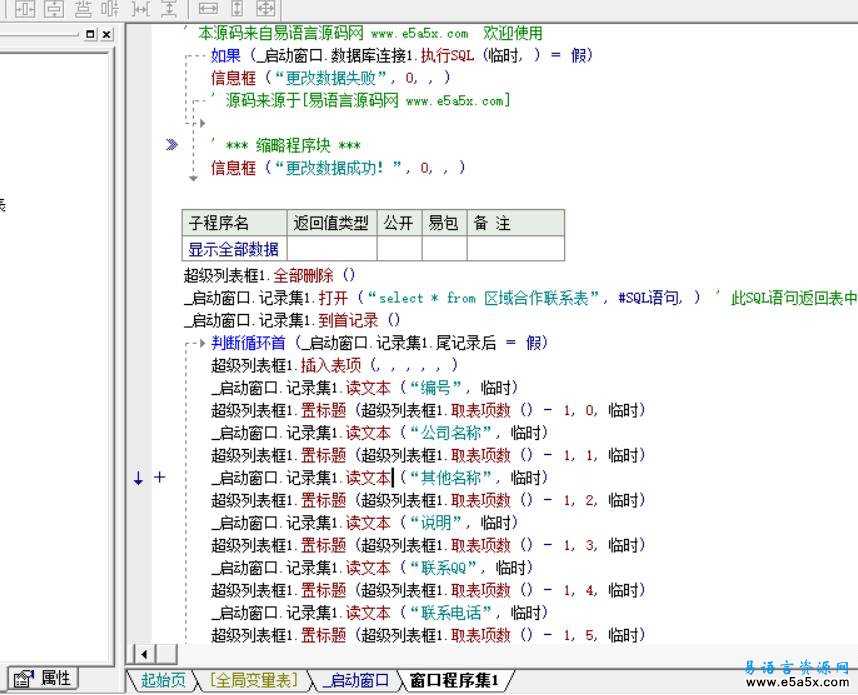Click the flow arrow under the 如果 branch
The image size is (858, 695).
point(202,123)
